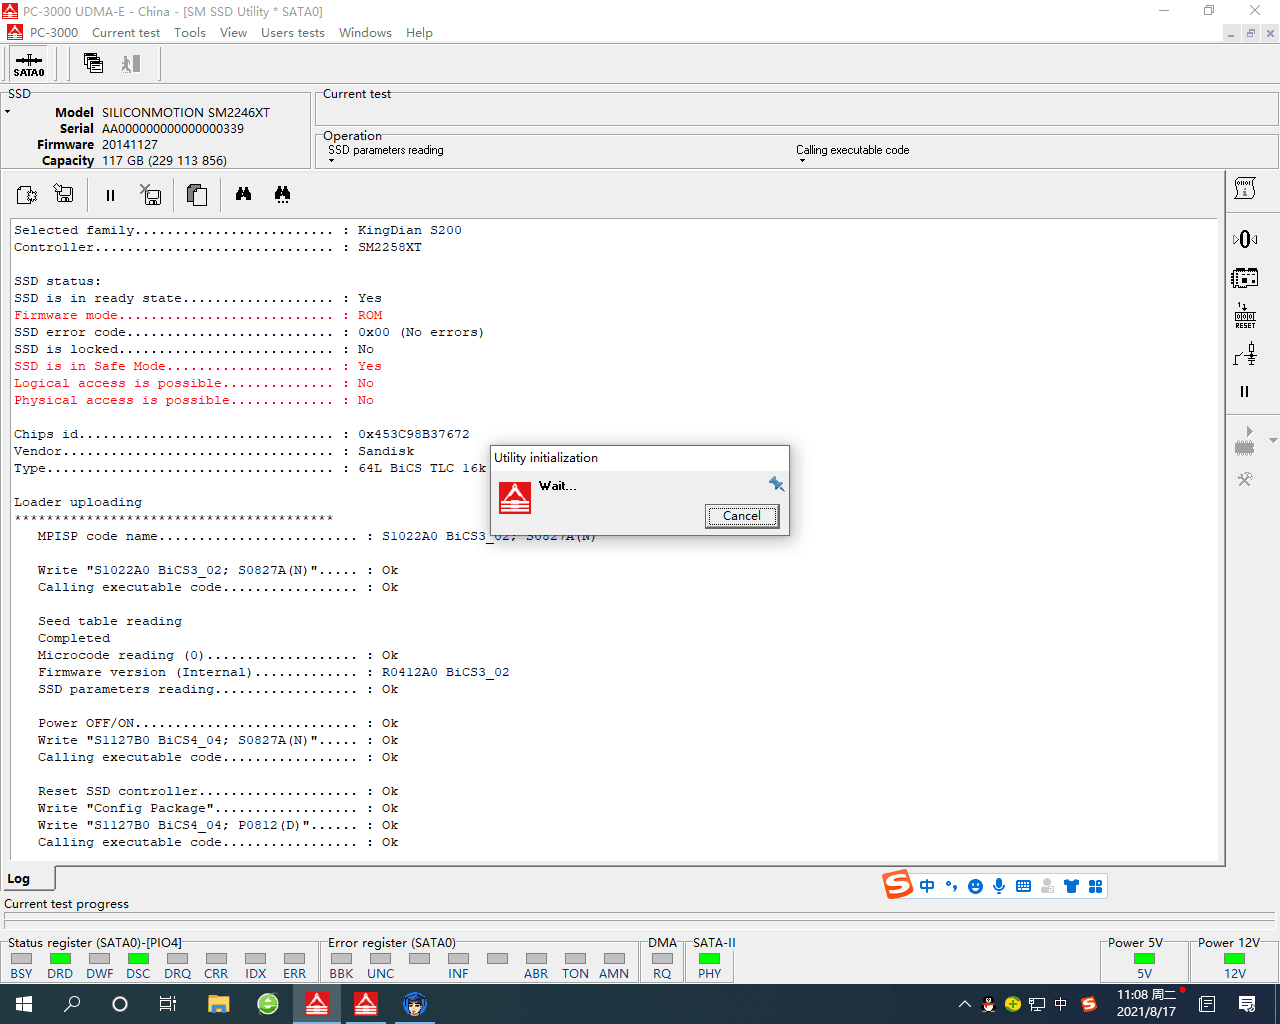Image resolution: width=1280 pixels, height=1024 pixels.
Task: Click the BSY status indicator
Action: point(21,958)
